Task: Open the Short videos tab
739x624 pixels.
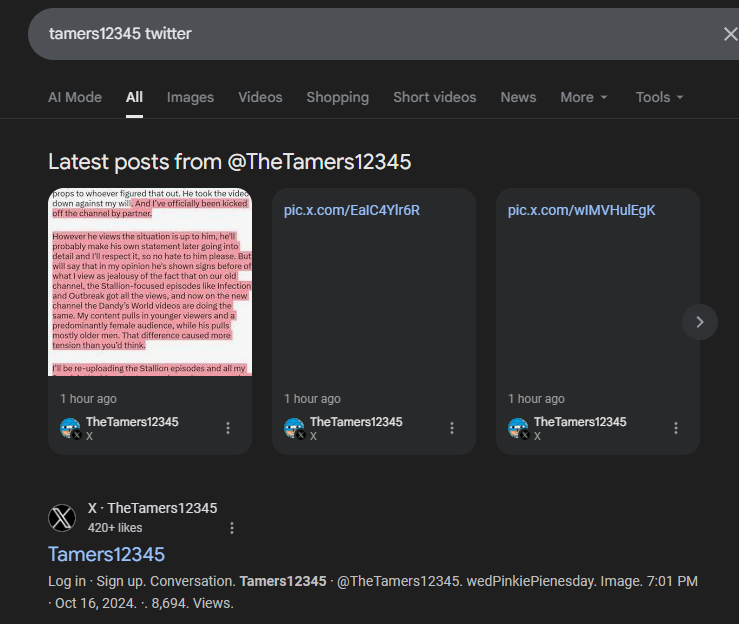Action: click(435, 97)
